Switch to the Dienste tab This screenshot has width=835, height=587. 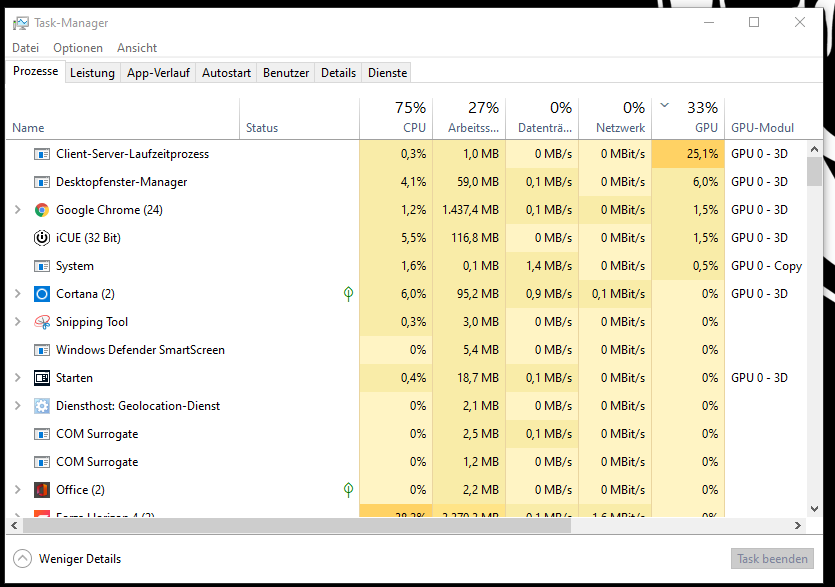click(388, 73)
